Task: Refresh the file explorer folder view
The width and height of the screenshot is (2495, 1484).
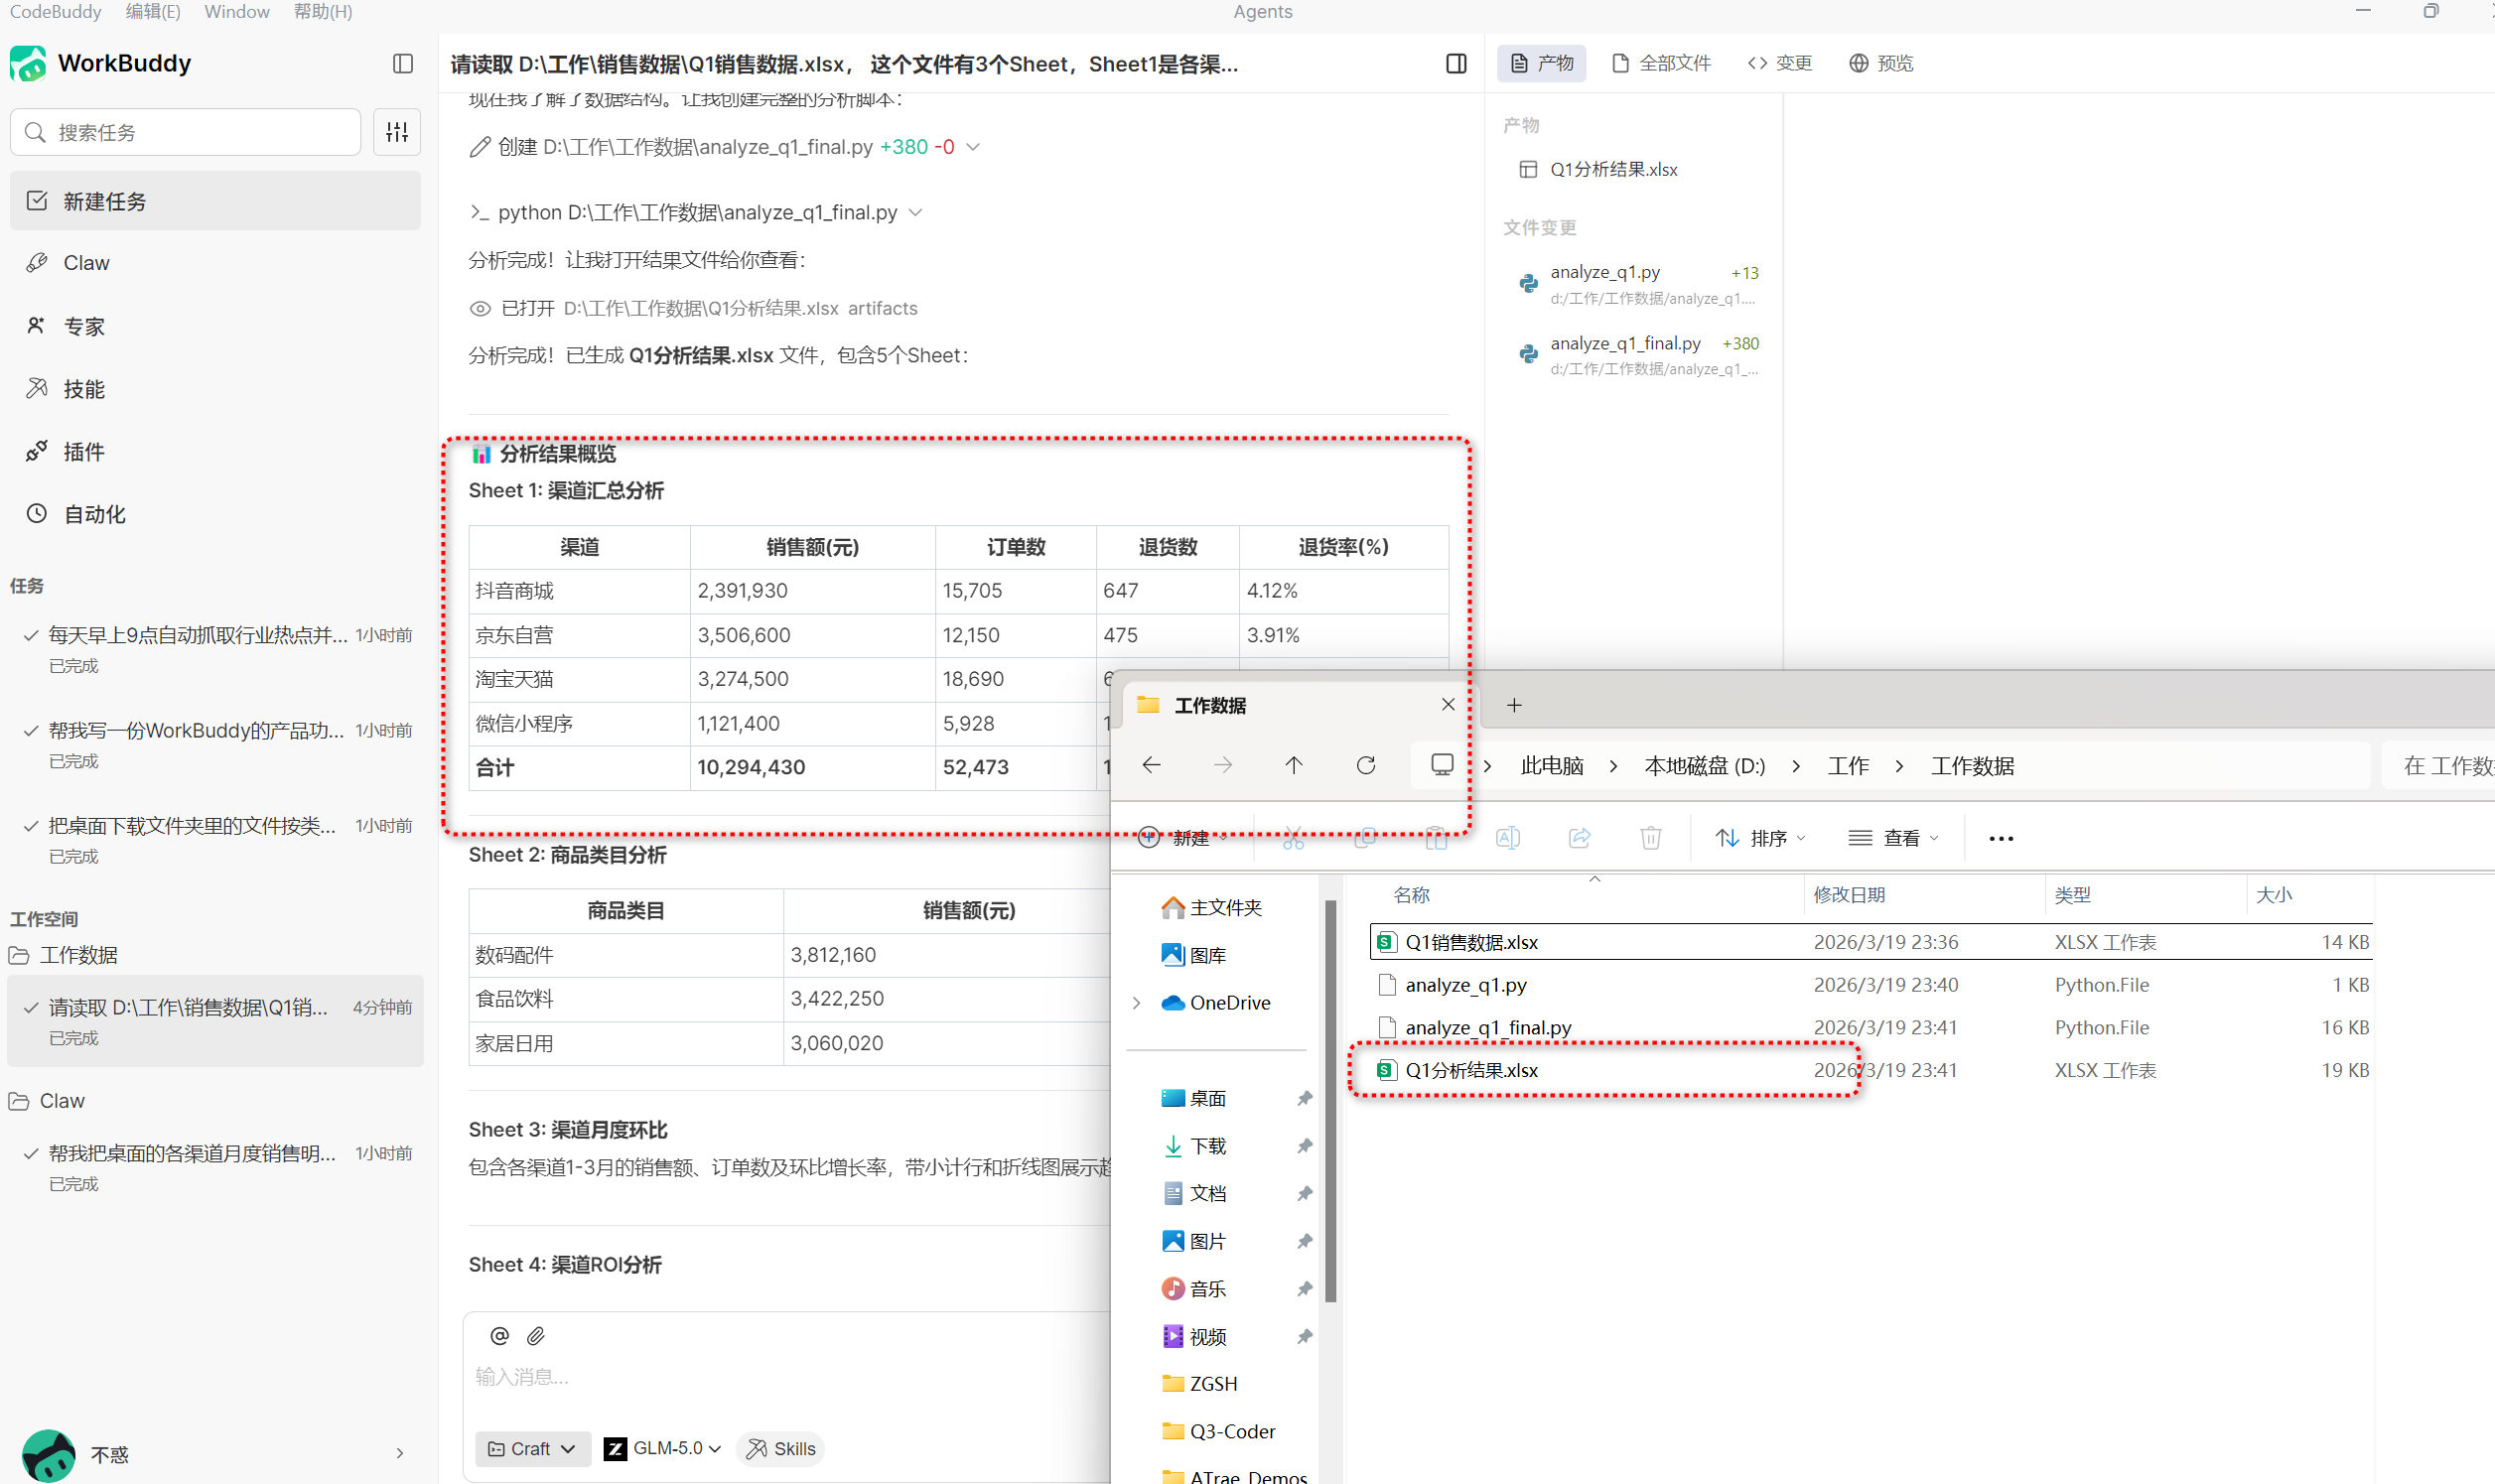Action: (x=1365, y=765)
